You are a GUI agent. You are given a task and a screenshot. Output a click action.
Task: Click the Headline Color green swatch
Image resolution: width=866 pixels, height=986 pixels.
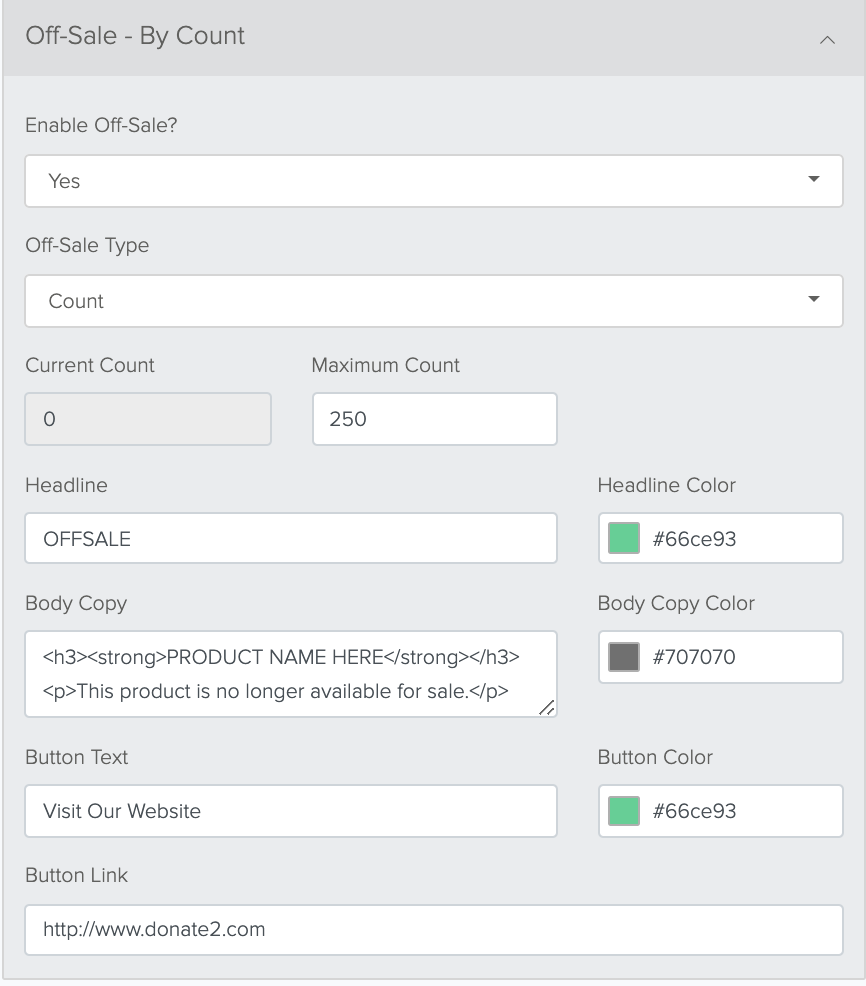[x=624, y=538]
